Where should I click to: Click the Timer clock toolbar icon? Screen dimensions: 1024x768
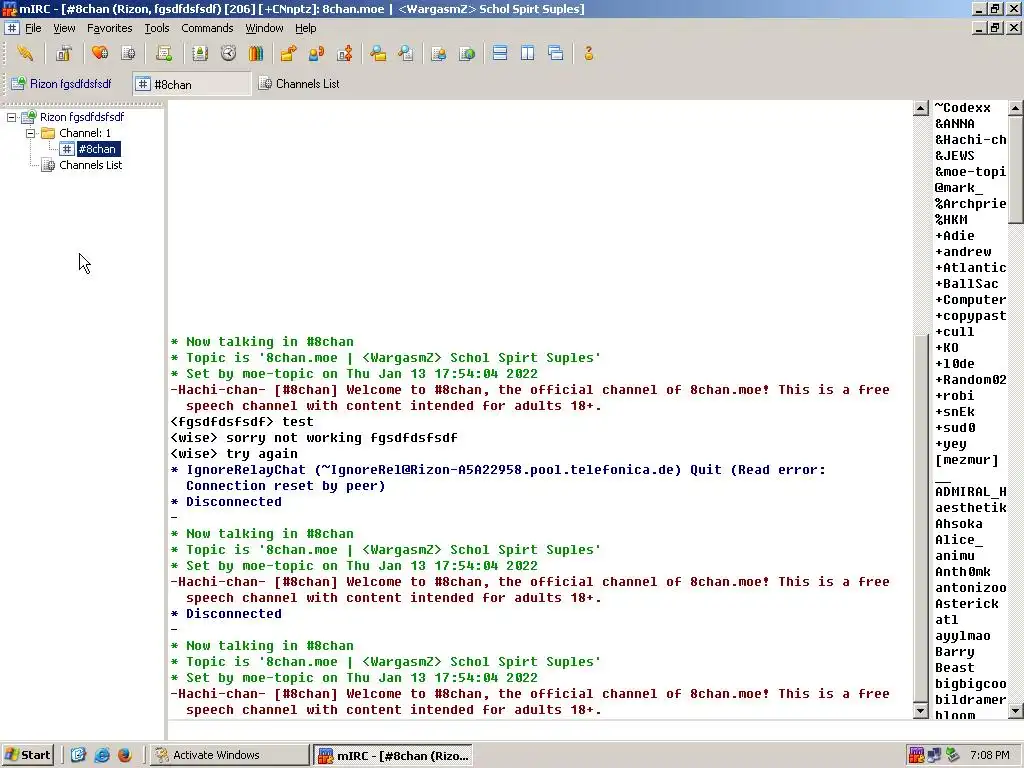[228, 54]
